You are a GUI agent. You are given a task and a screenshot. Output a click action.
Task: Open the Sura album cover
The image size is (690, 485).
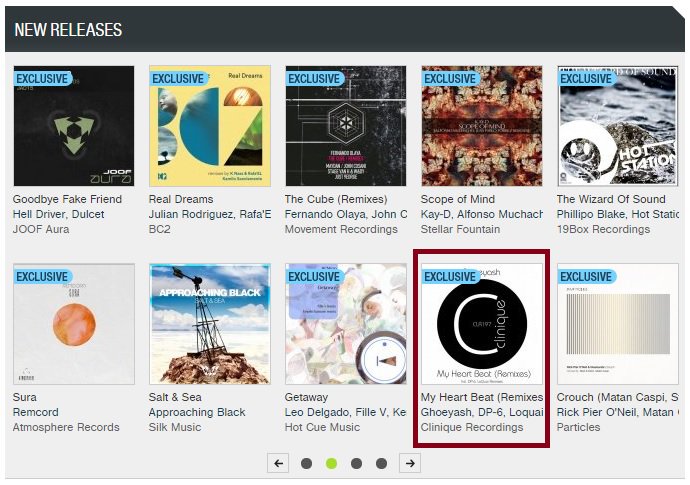click(x=73, y=324)
